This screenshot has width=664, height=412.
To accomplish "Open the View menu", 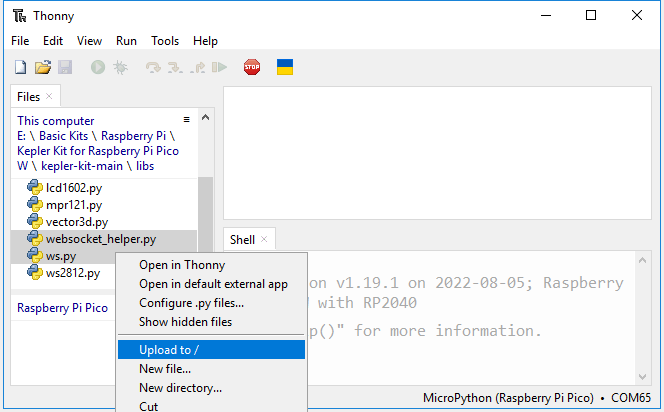I will click(x=89, y=41).
